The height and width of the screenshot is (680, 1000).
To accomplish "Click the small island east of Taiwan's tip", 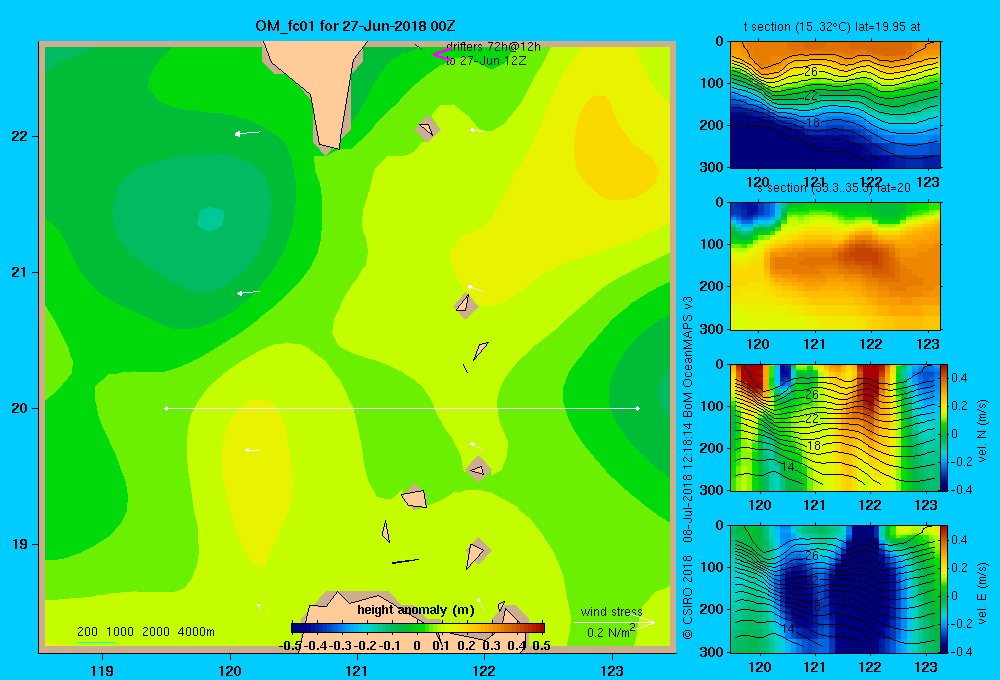I will coord(427,129).
